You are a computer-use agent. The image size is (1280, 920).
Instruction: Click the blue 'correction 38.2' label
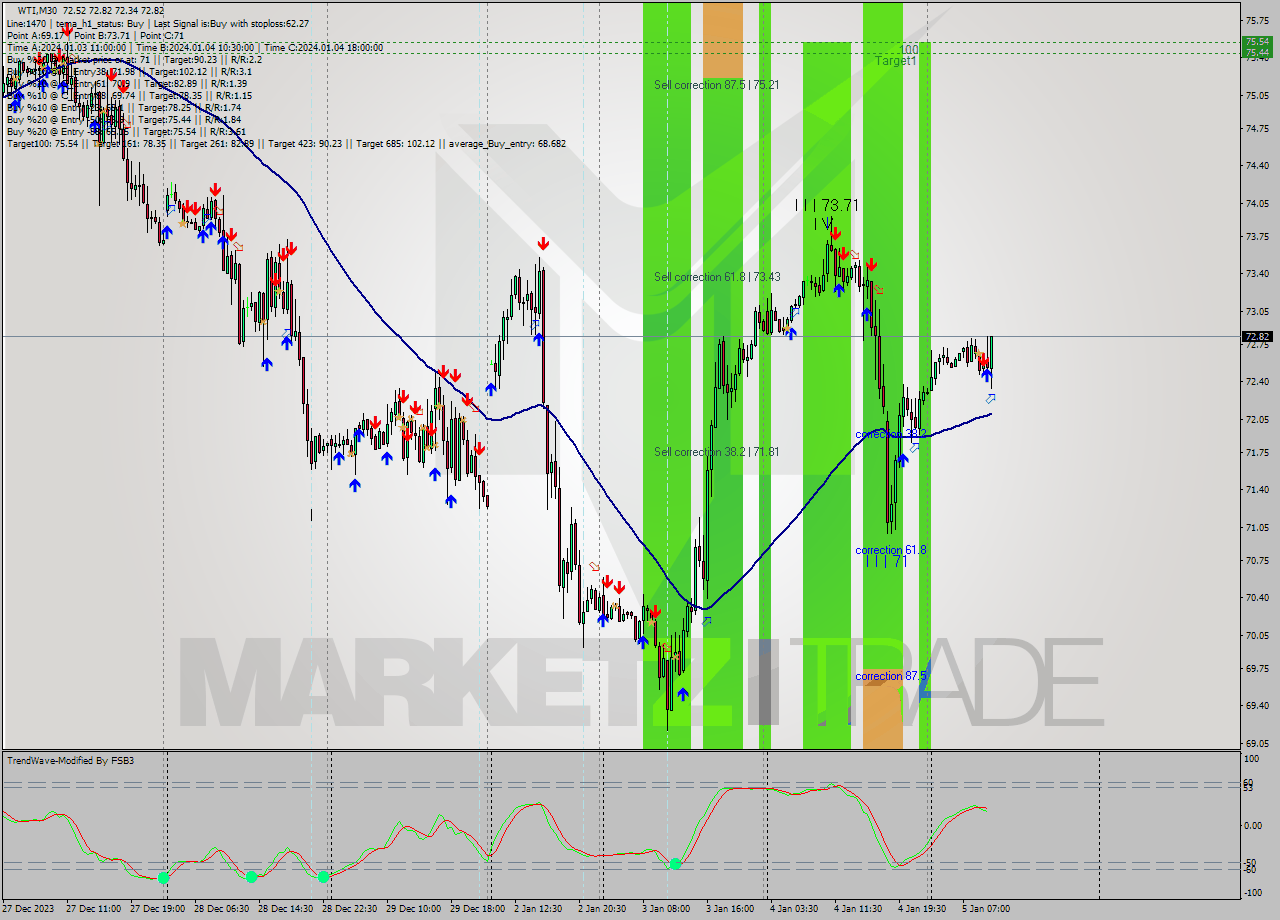coord(891,434)
